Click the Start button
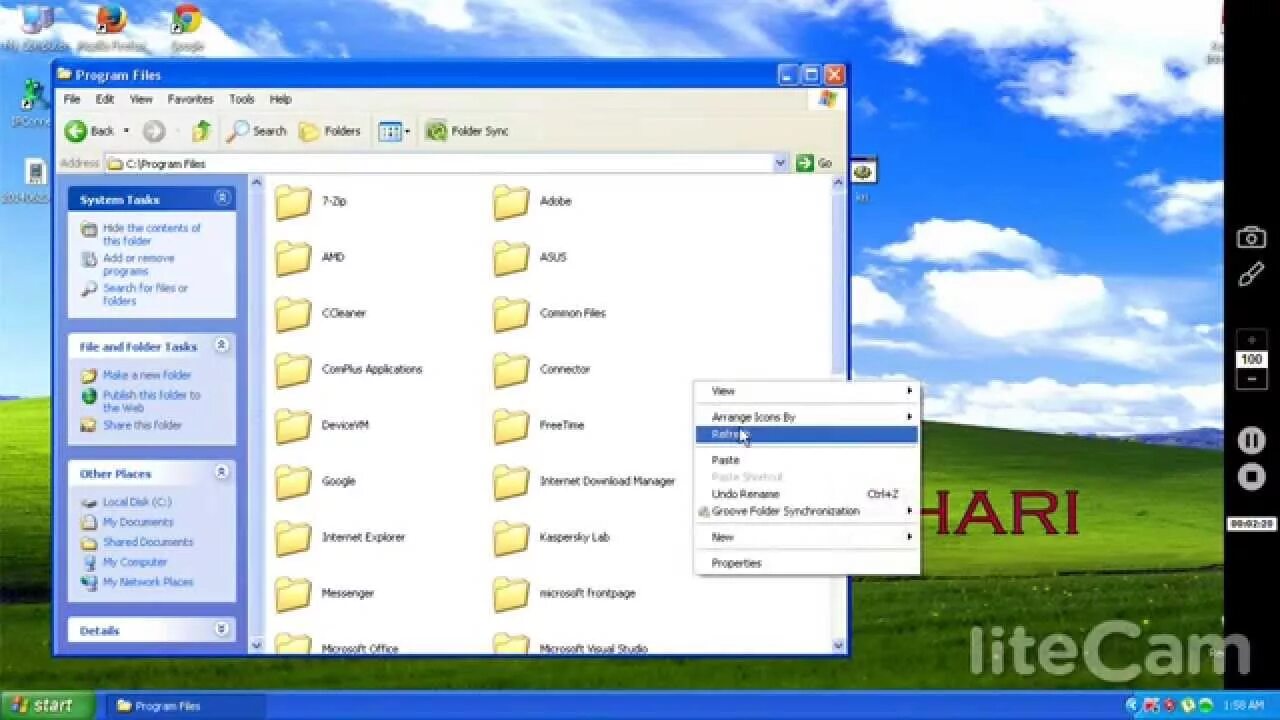The image size is (1280, 720). 46,705
